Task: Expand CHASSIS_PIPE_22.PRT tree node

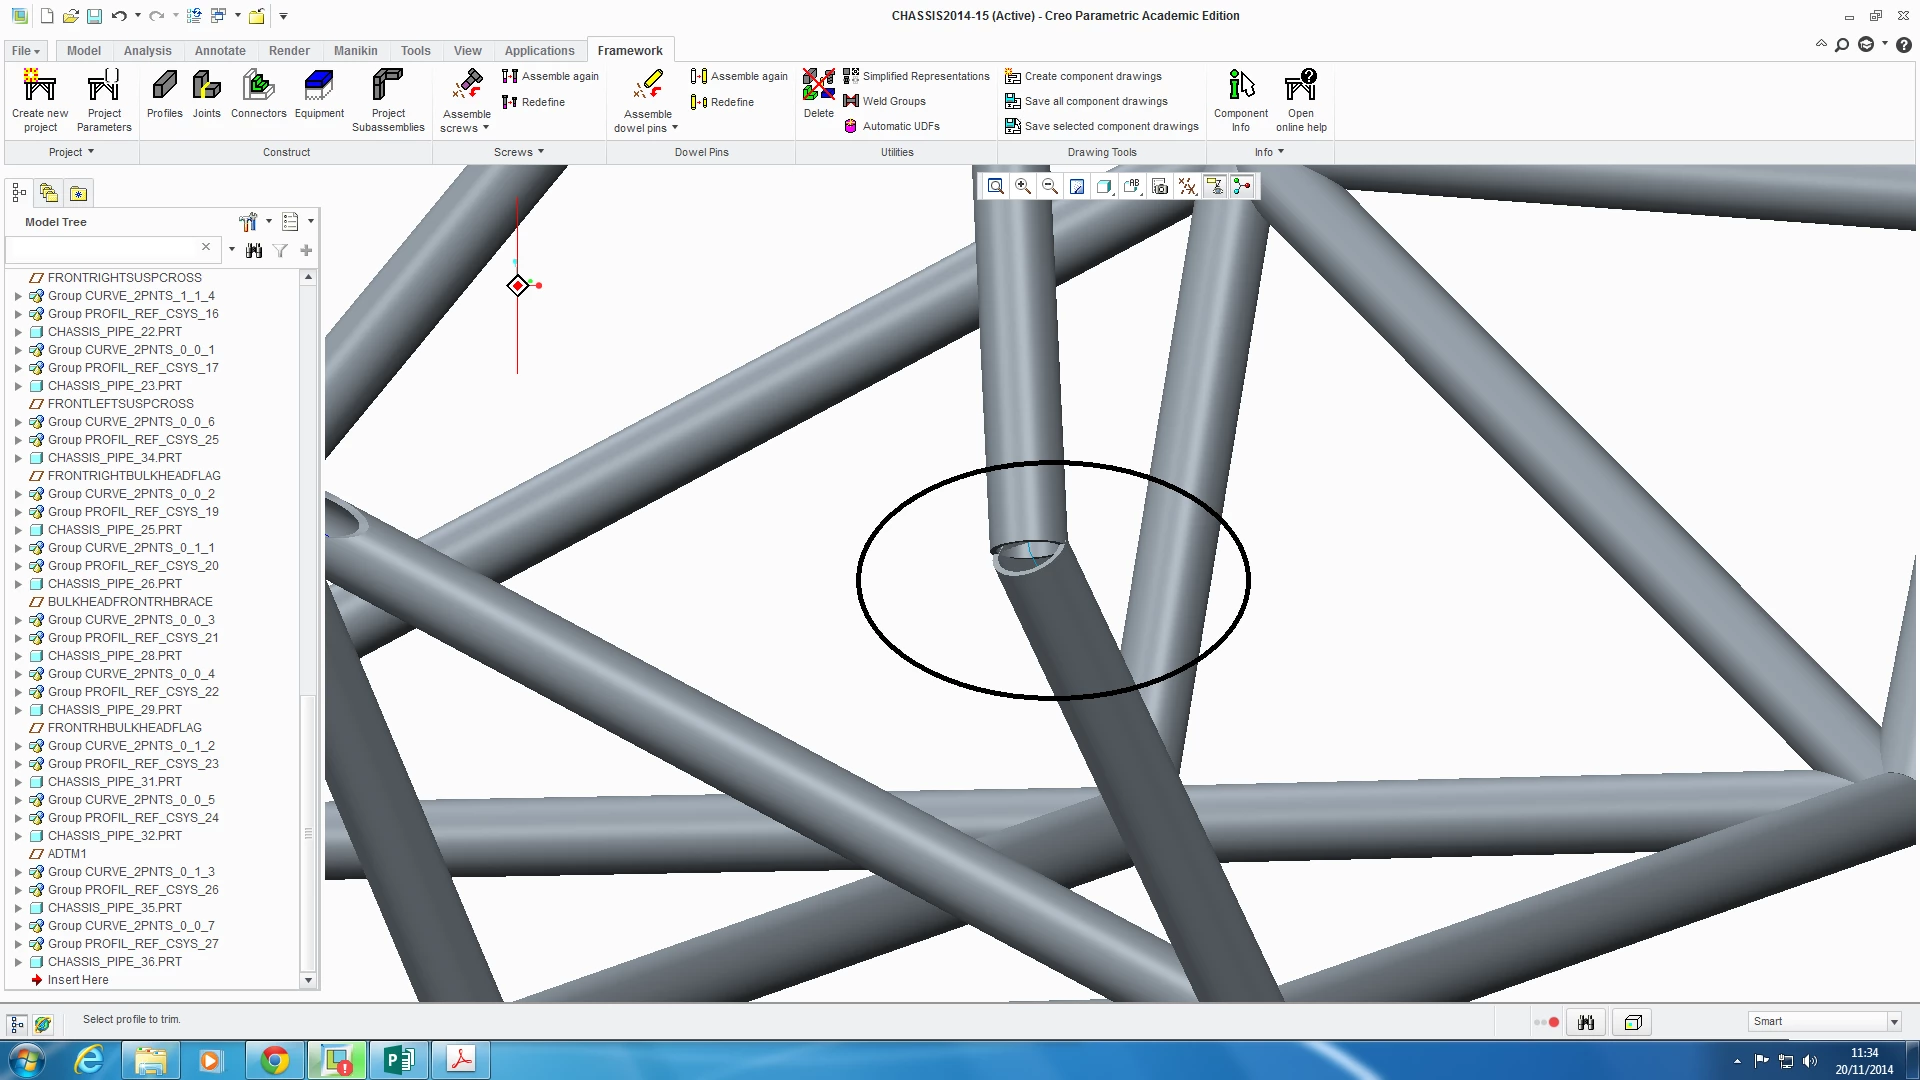Action: pyautogui.click(x=18, y=332)
